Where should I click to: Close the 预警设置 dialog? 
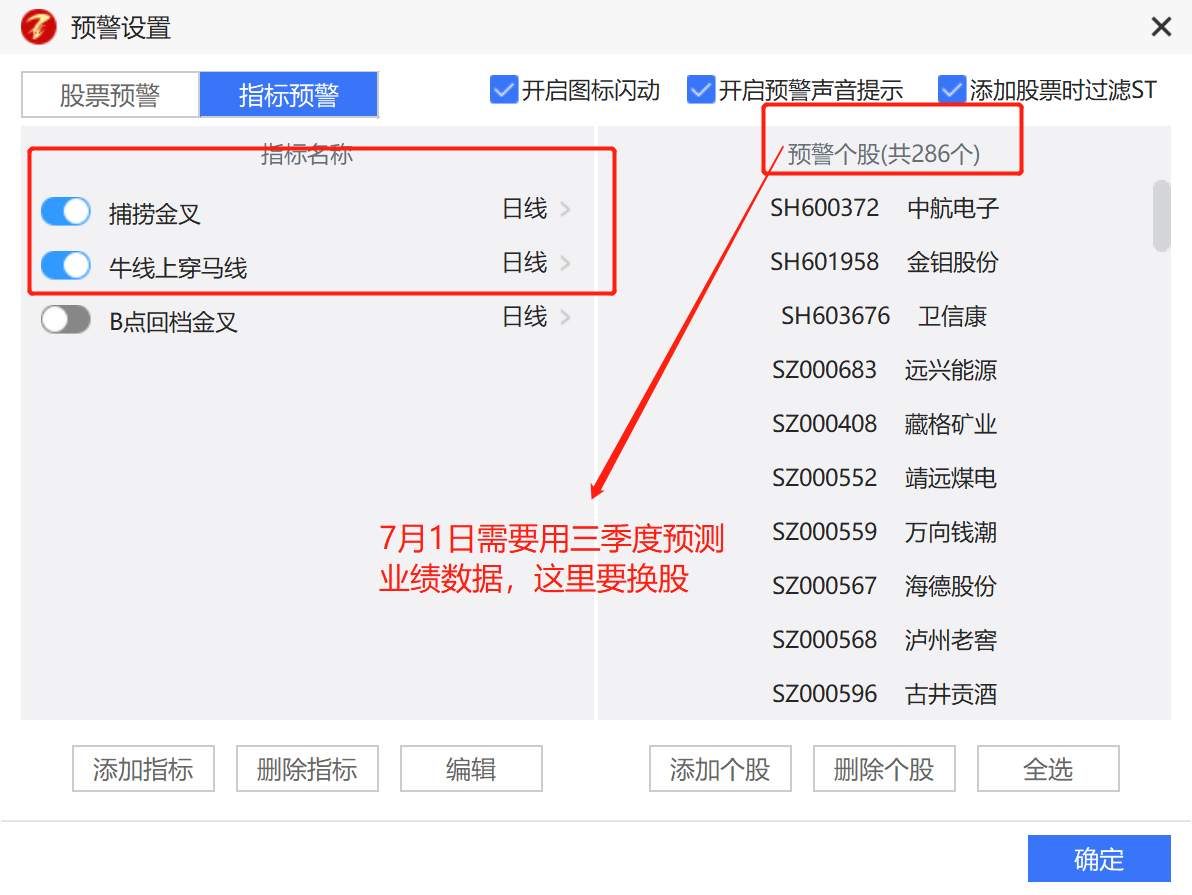pyautogui.click(x=1161, y=27)
